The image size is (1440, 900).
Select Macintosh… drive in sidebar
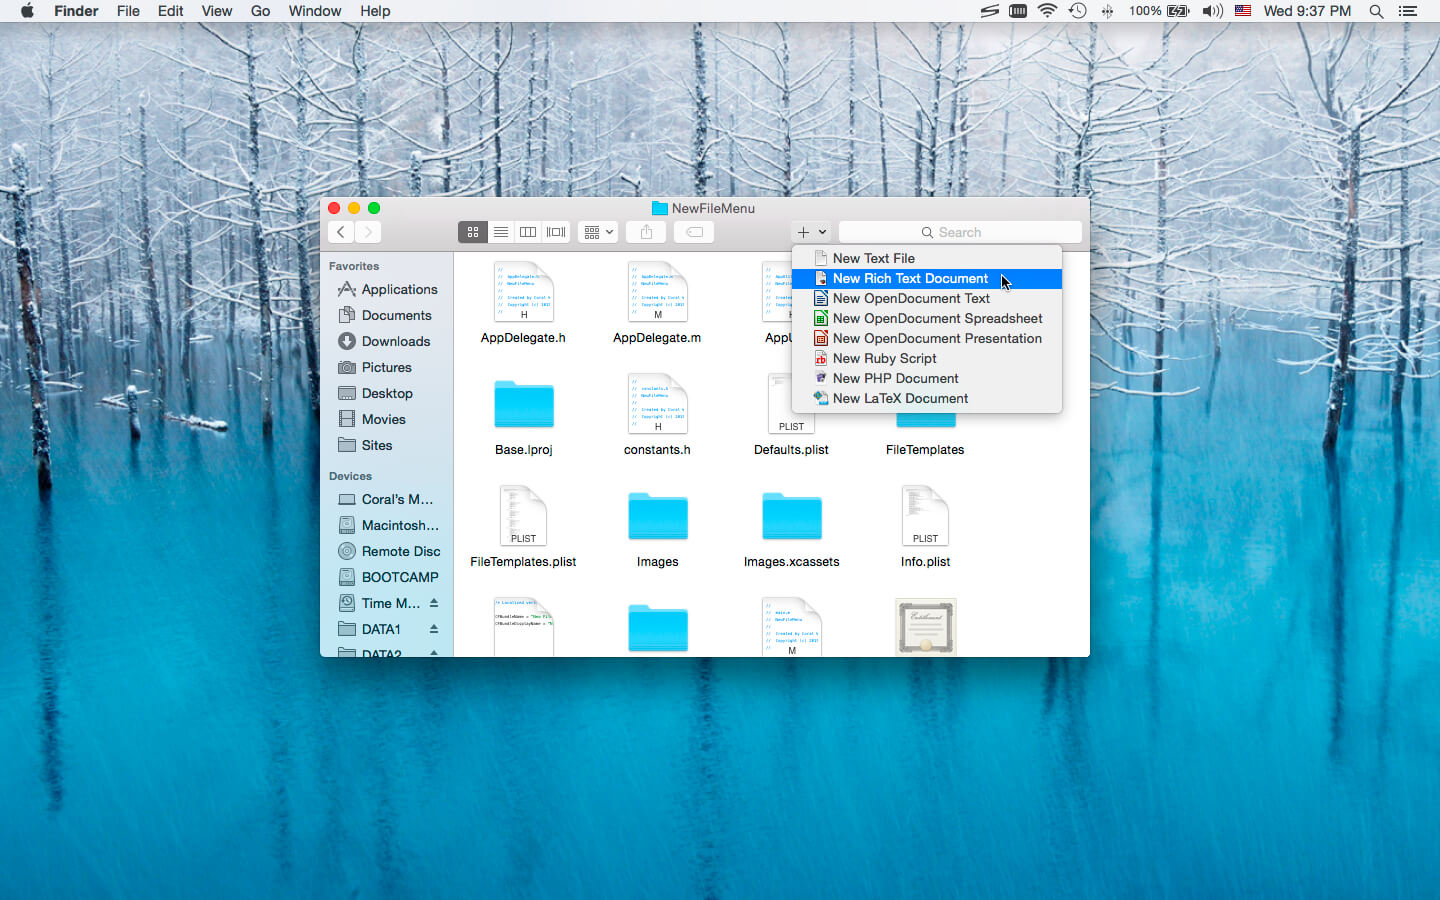tap(387, 525)
